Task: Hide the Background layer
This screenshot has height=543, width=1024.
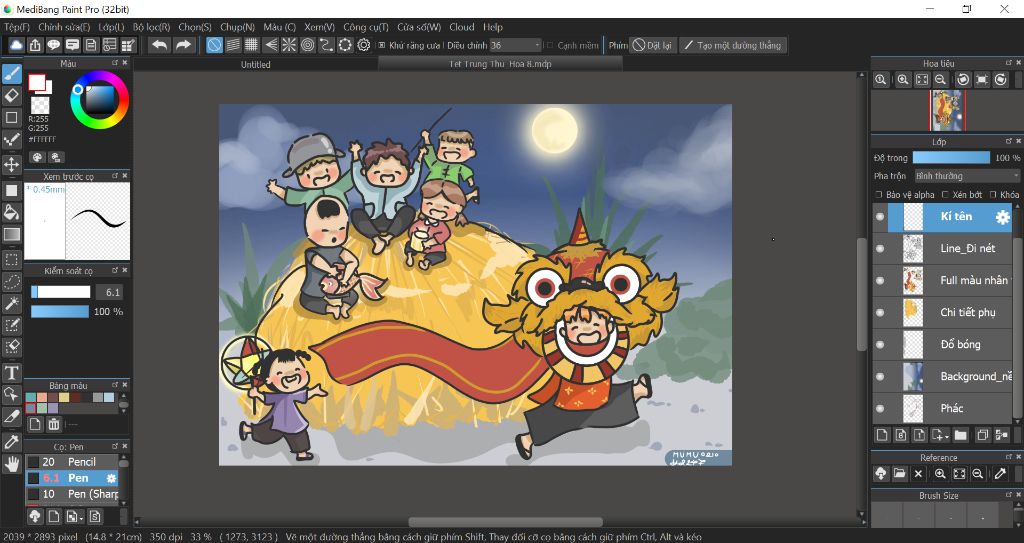Action: 880,376
